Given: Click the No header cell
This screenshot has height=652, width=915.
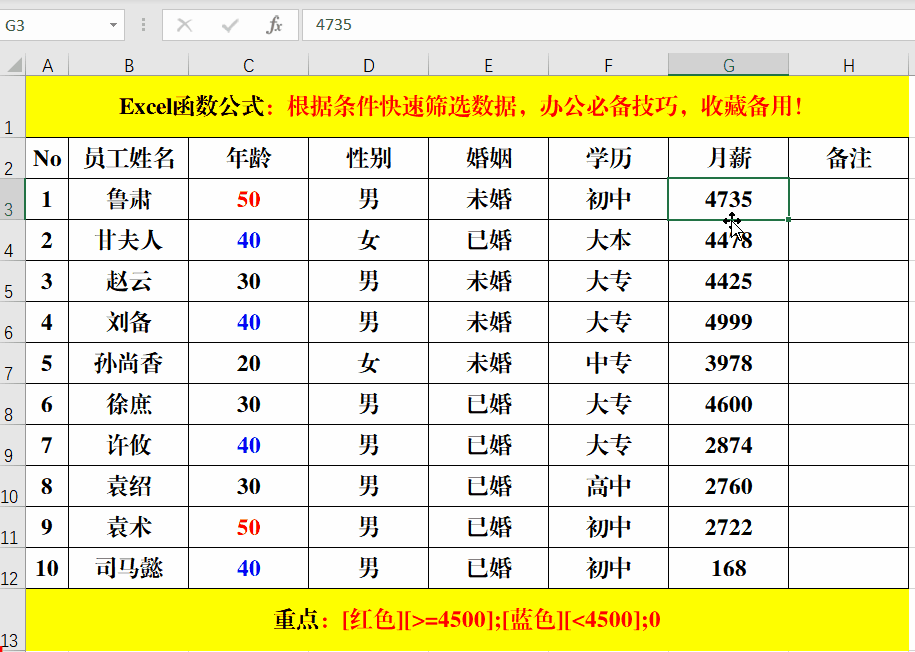Looking at the screenshot, I should 47,158.
